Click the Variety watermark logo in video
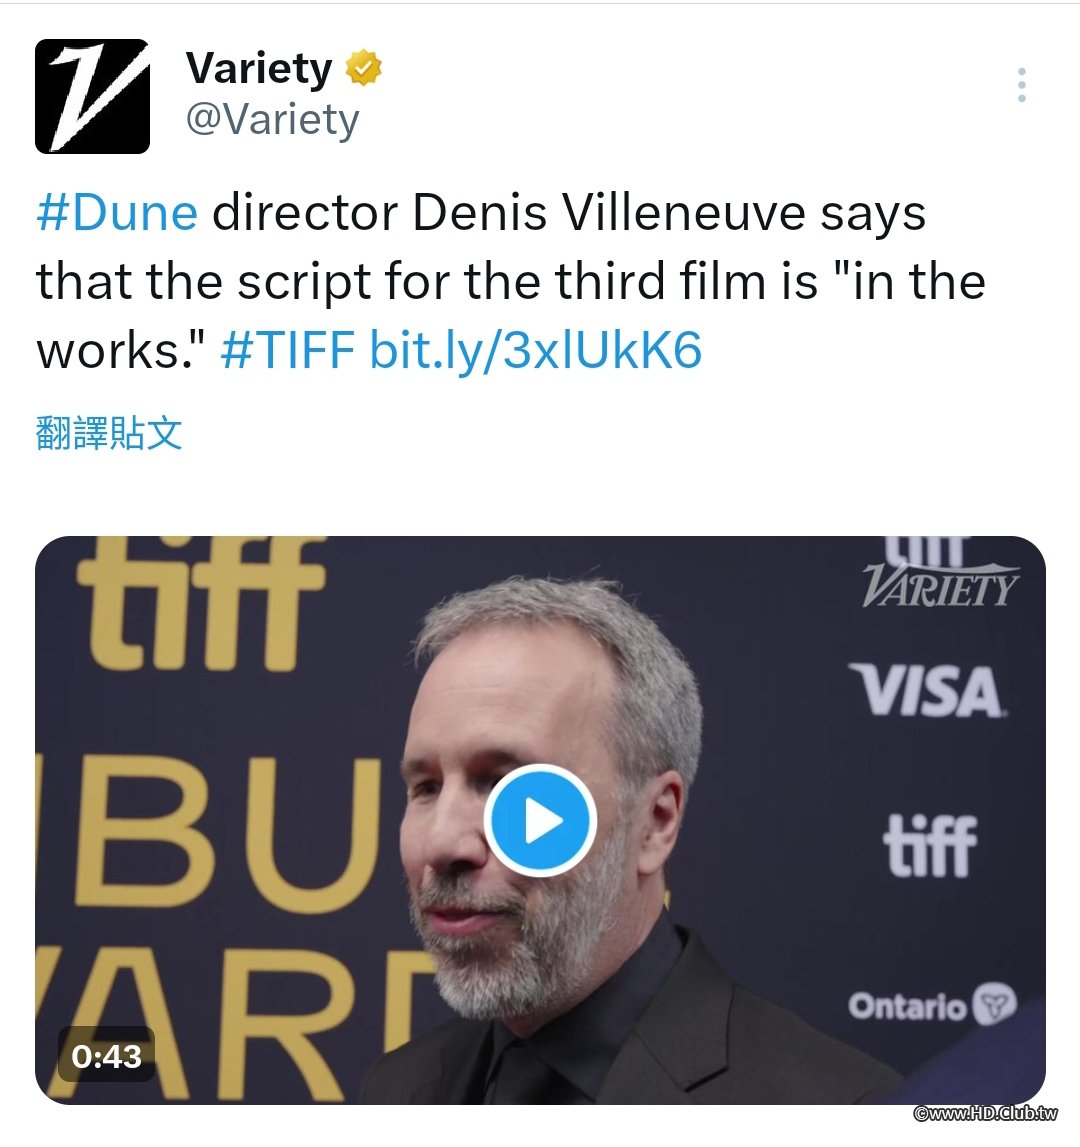1080x1147 pixels. (x=940, y=584)
